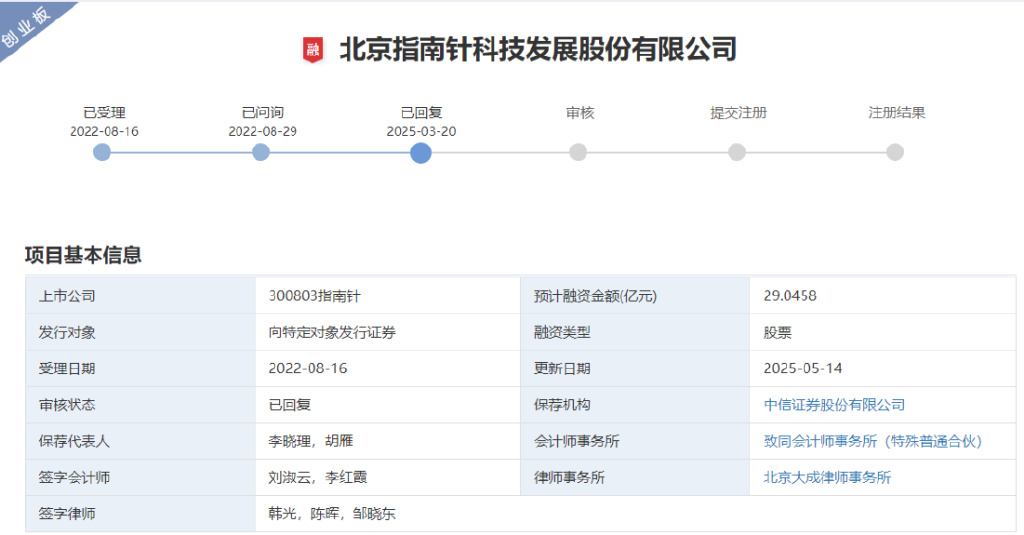Click the 发行对象 row label
The height and width of the screenshot is (535, 1024).
[x=67, y=332]
